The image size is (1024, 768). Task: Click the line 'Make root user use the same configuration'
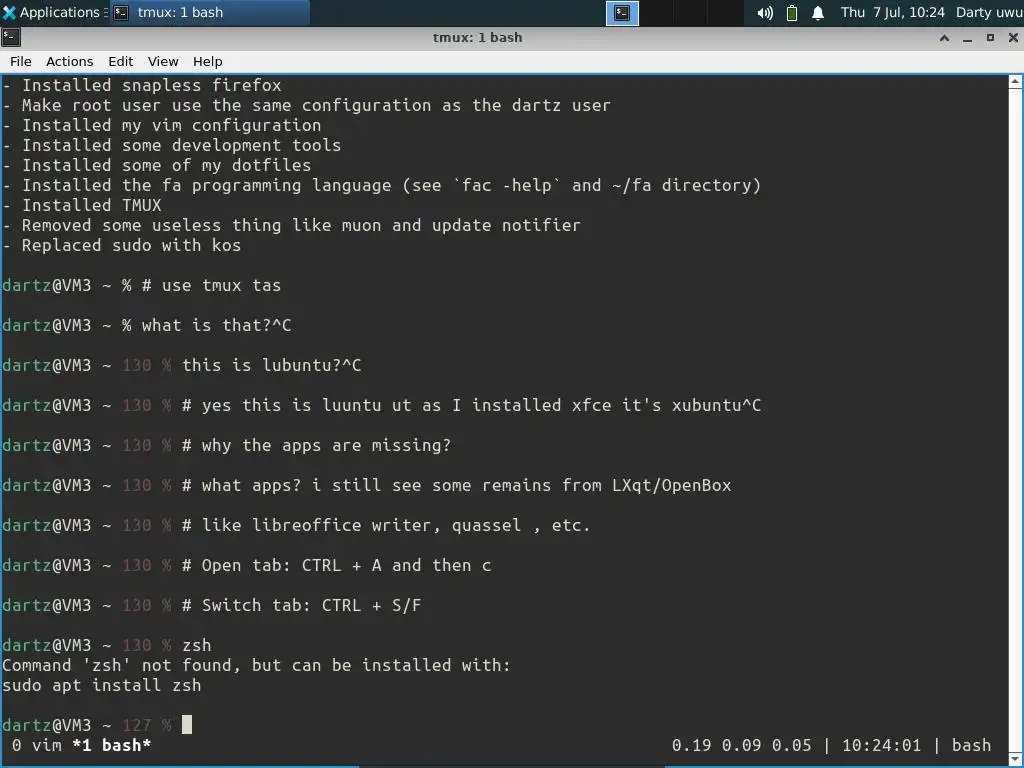point(306,105)
